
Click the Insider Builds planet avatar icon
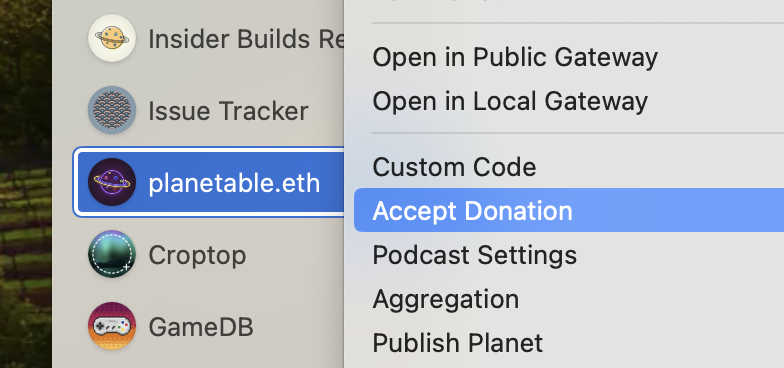point(112,38)
